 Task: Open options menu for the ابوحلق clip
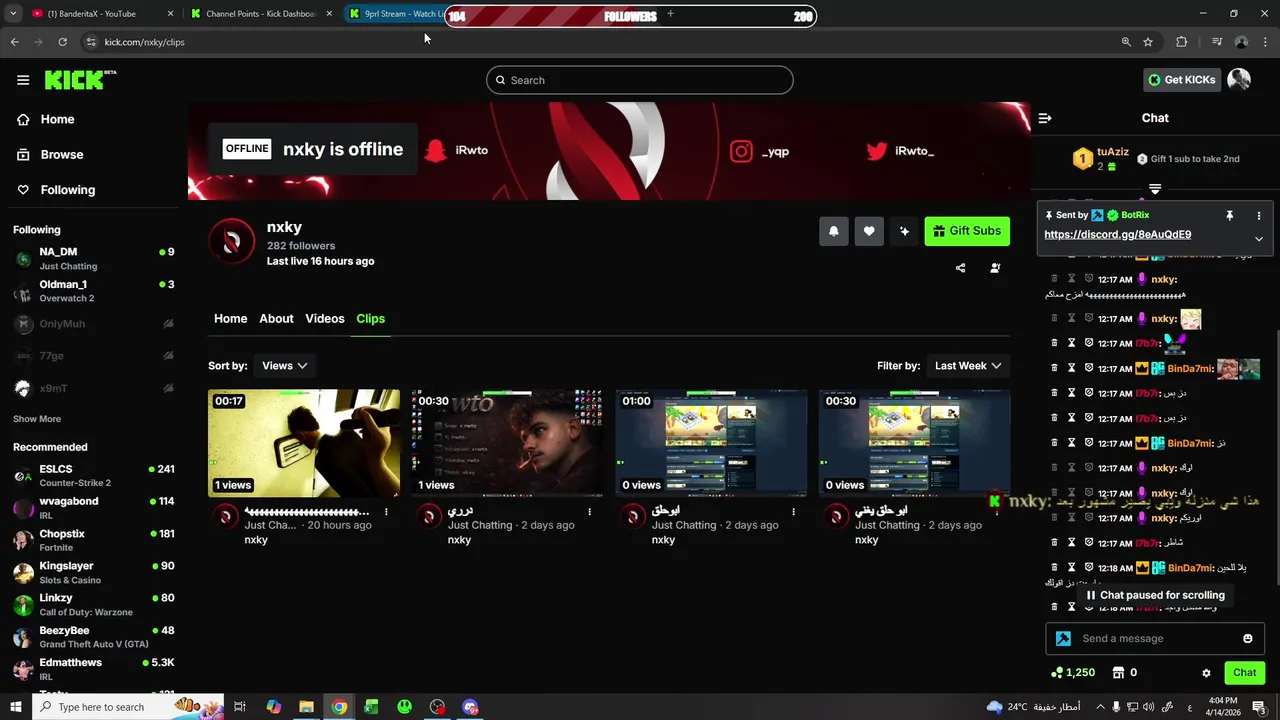click(793, 512)
